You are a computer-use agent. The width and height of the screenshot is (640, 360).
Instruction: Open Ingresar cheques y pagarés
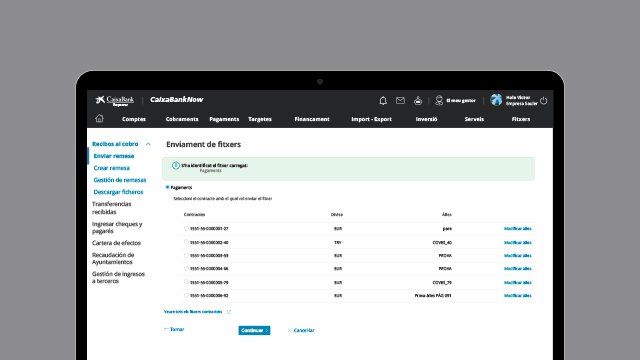[117, 227]
